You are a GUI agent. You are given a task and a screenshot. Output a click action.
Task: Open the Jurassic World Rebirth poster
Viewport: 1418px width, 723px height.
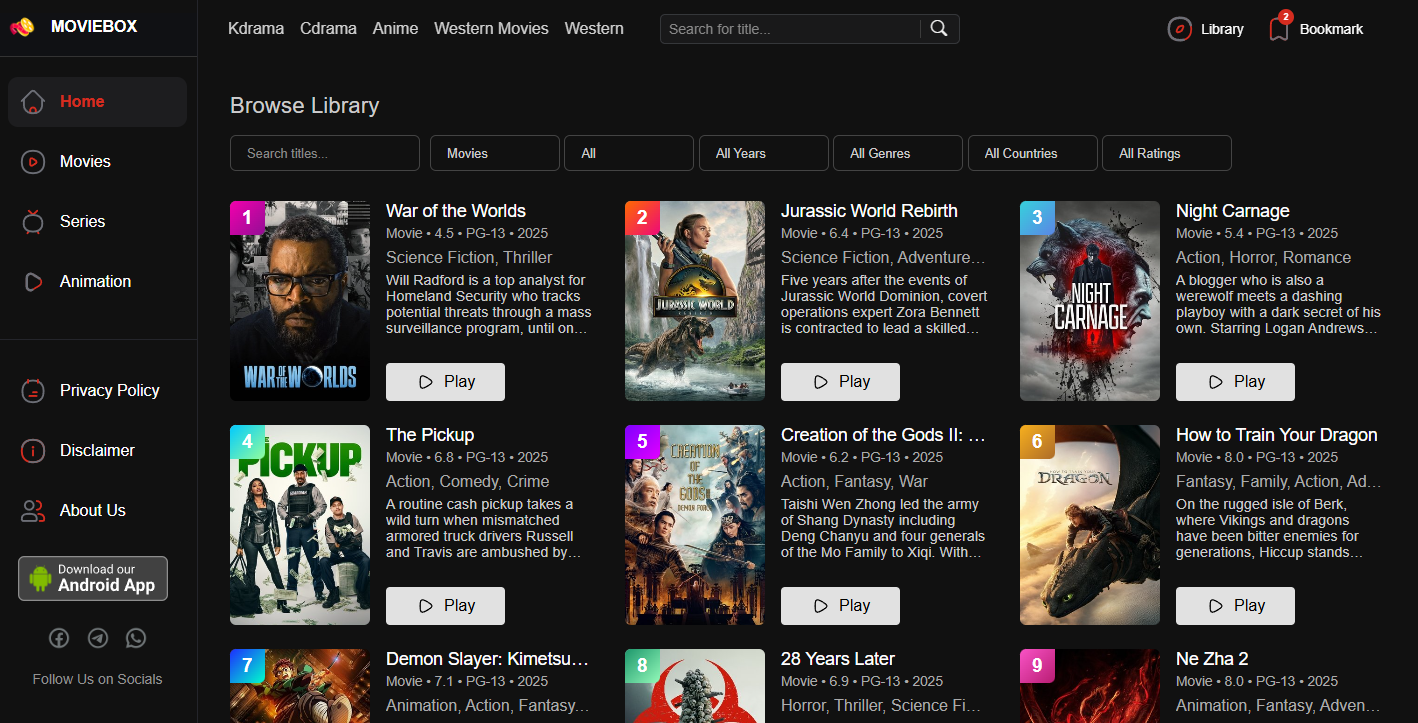[695, 301]
